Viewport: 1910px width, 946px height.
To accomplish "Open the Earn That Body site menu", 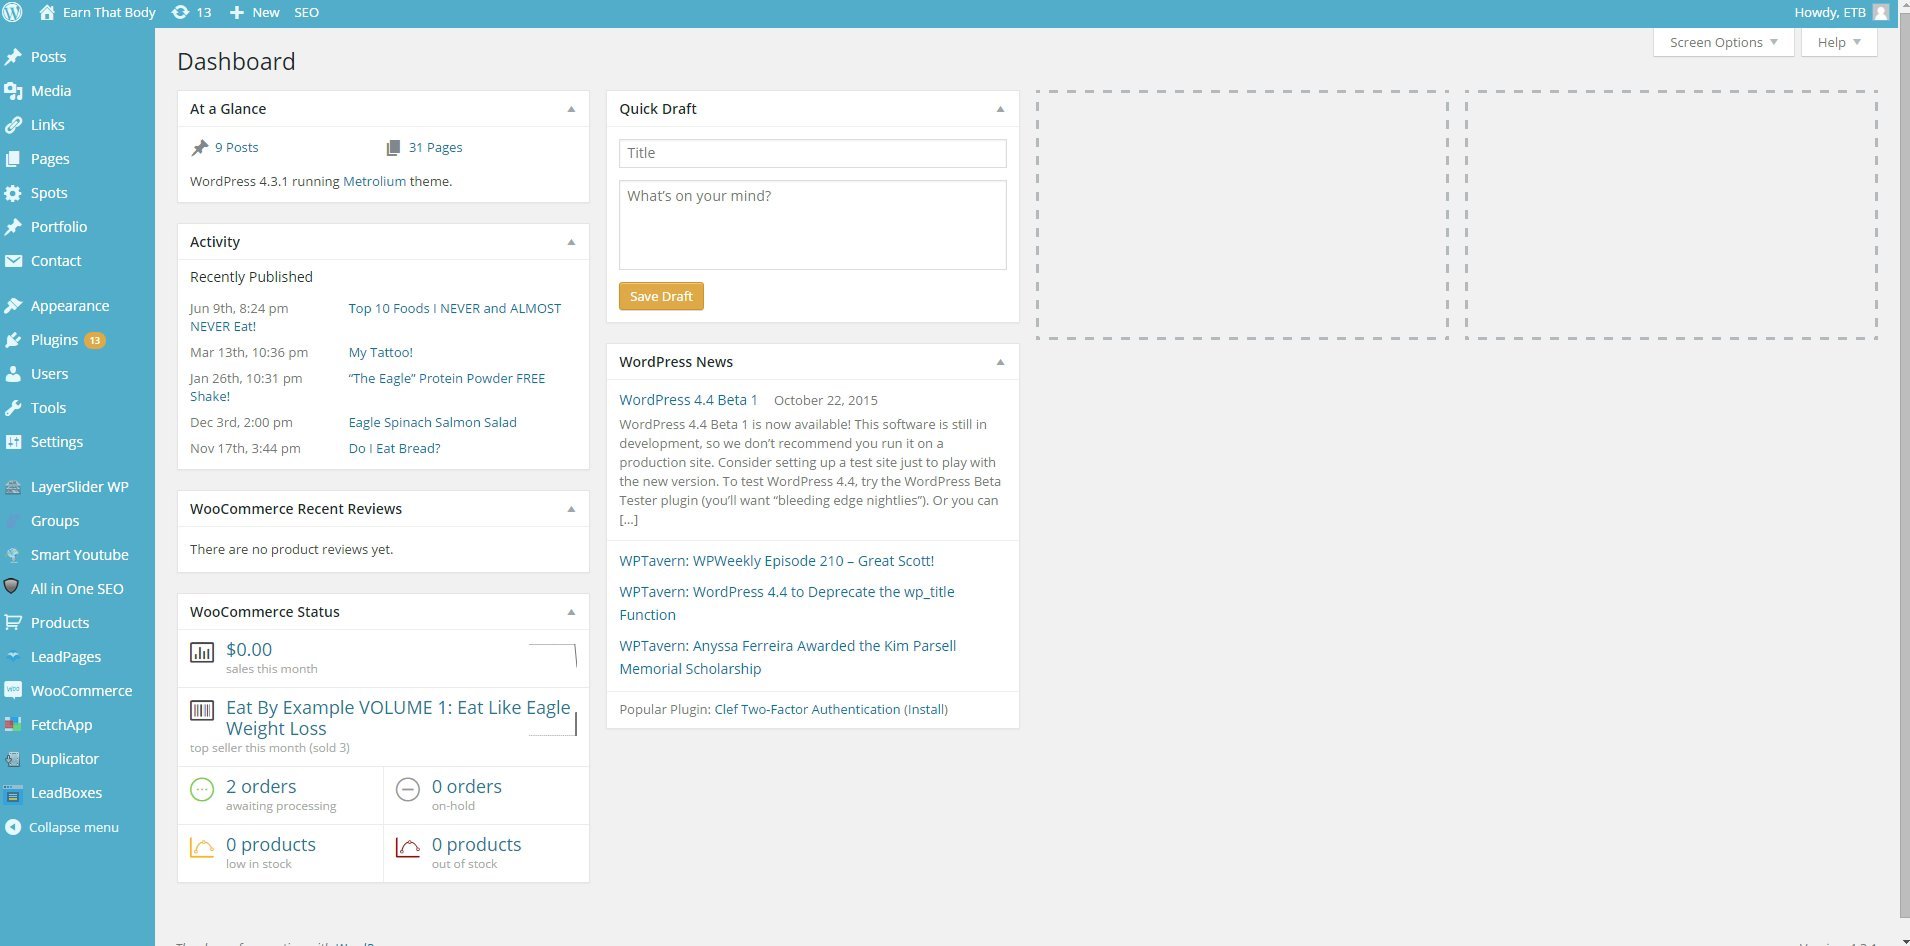I will tap(98, 13).
